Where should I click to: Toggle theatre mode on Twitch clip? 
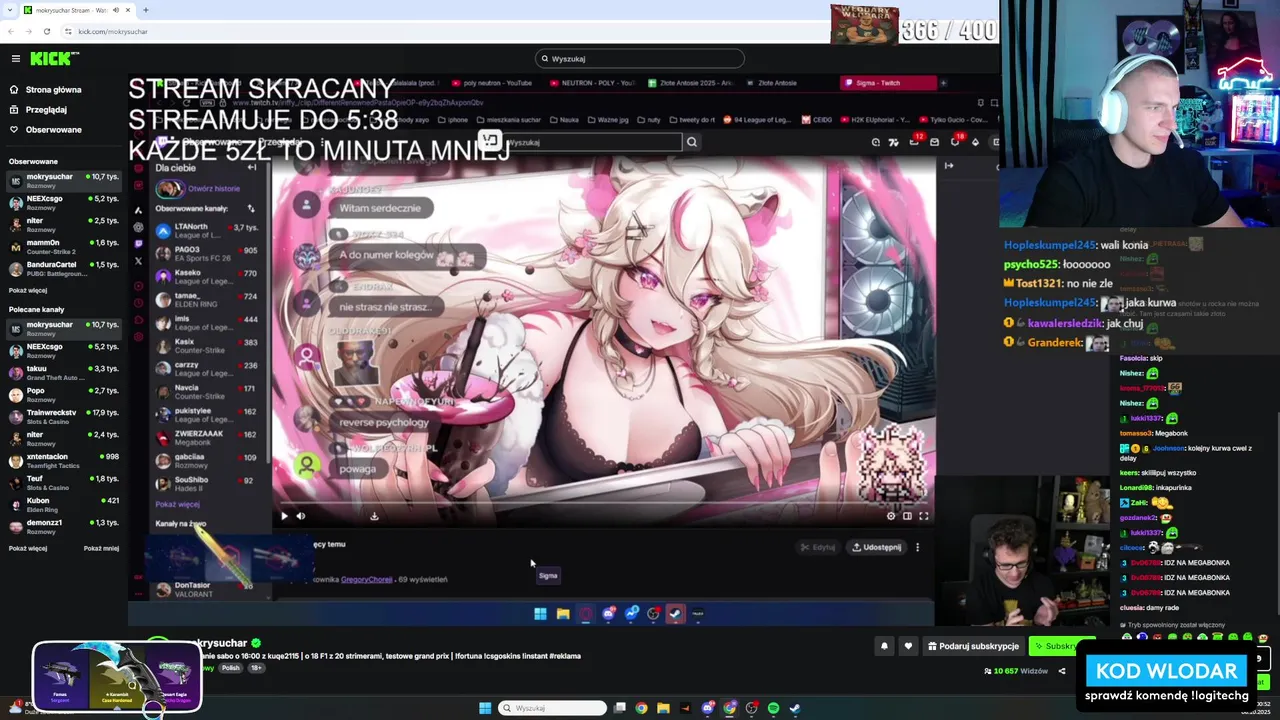[x=907, y=516]
